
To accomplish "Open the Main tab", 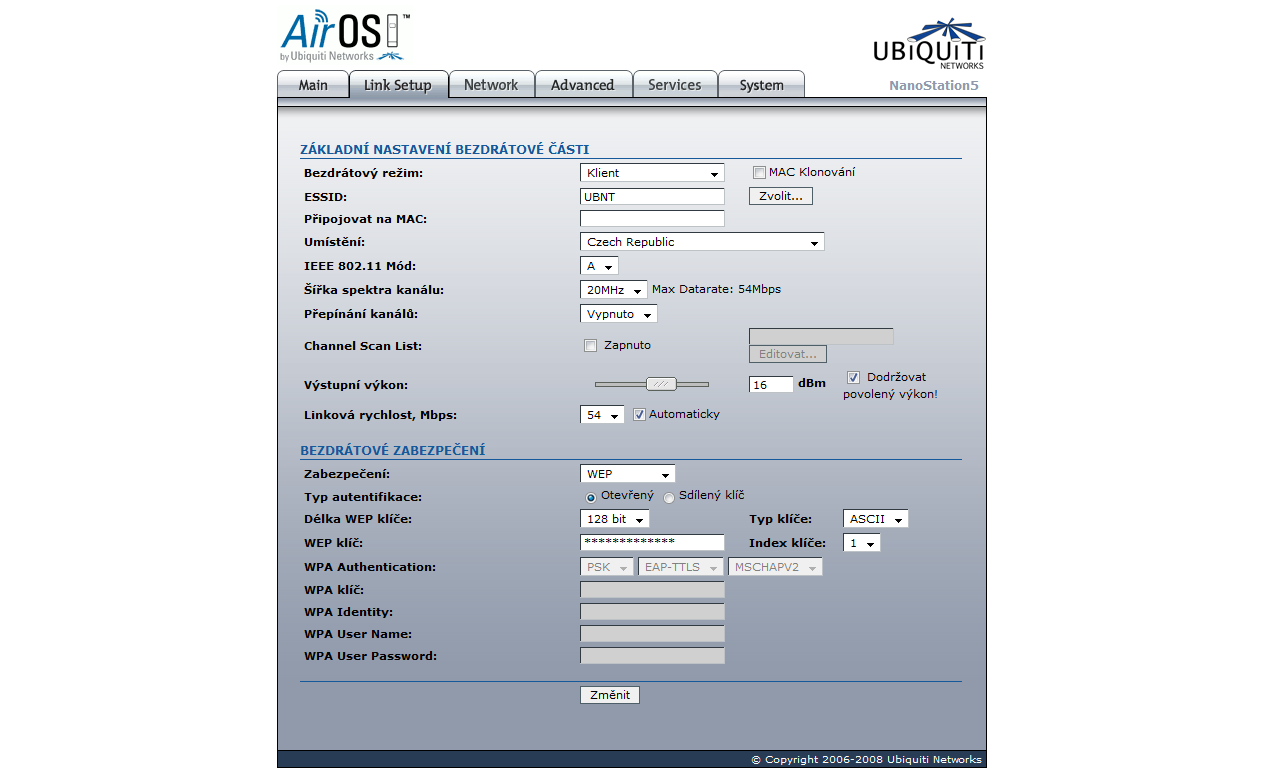I will tap(313, 85).
